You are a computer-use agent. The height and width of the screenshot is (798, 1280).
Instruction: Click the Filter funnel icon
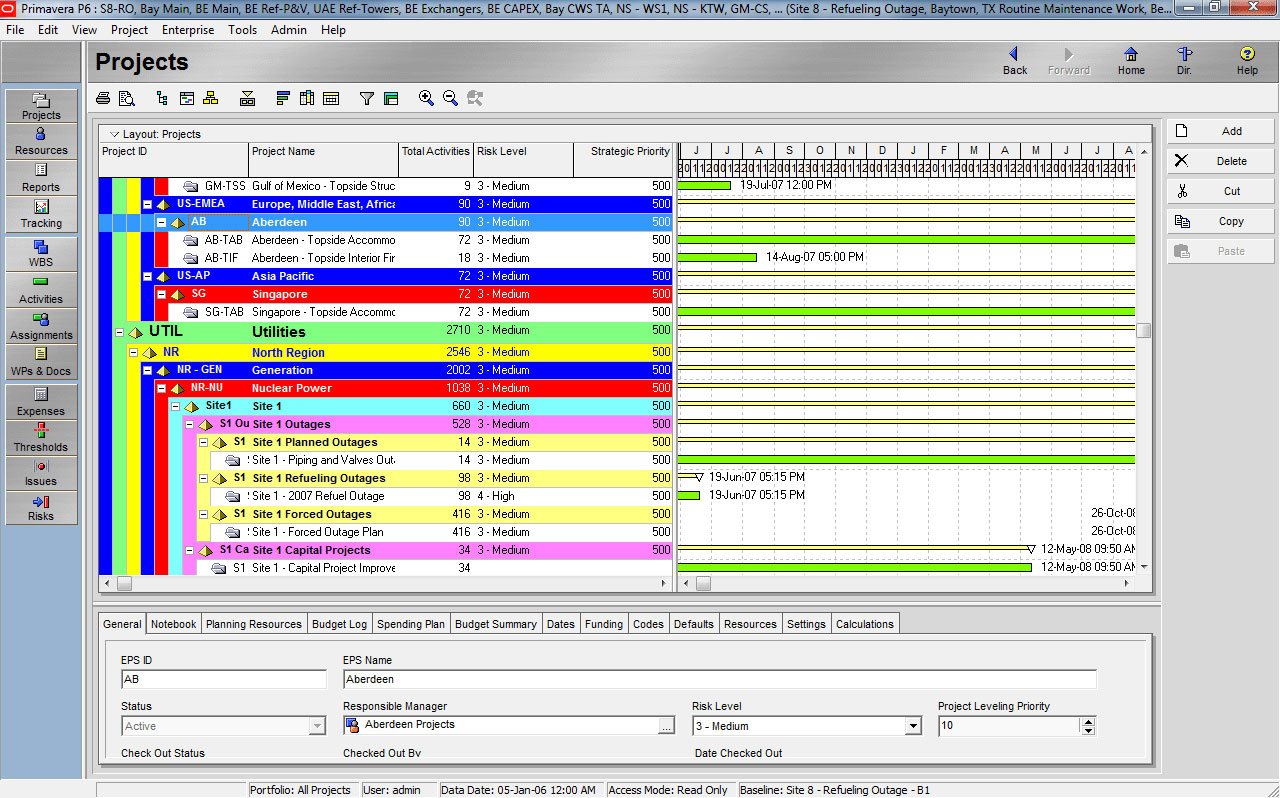coord(367,98)
